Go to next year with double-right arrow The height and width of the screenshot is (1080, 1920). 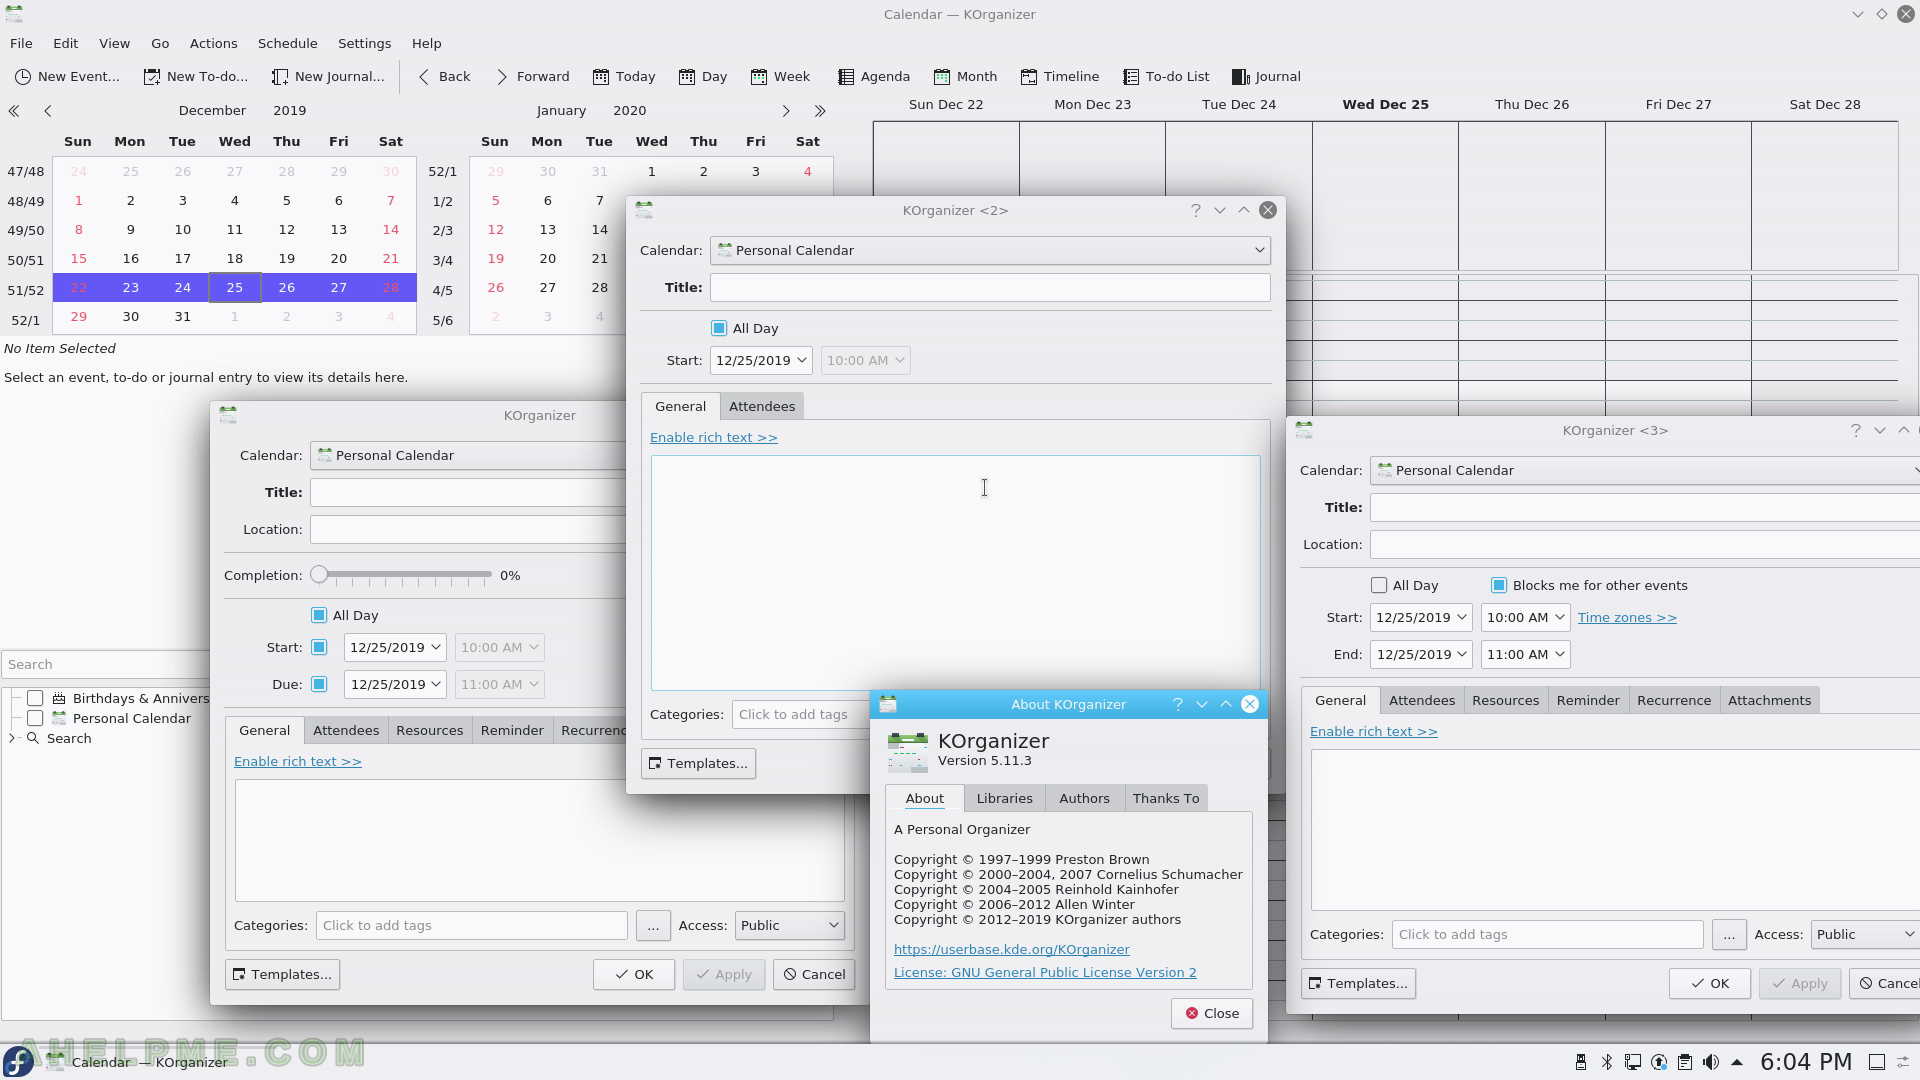[820, 111]
